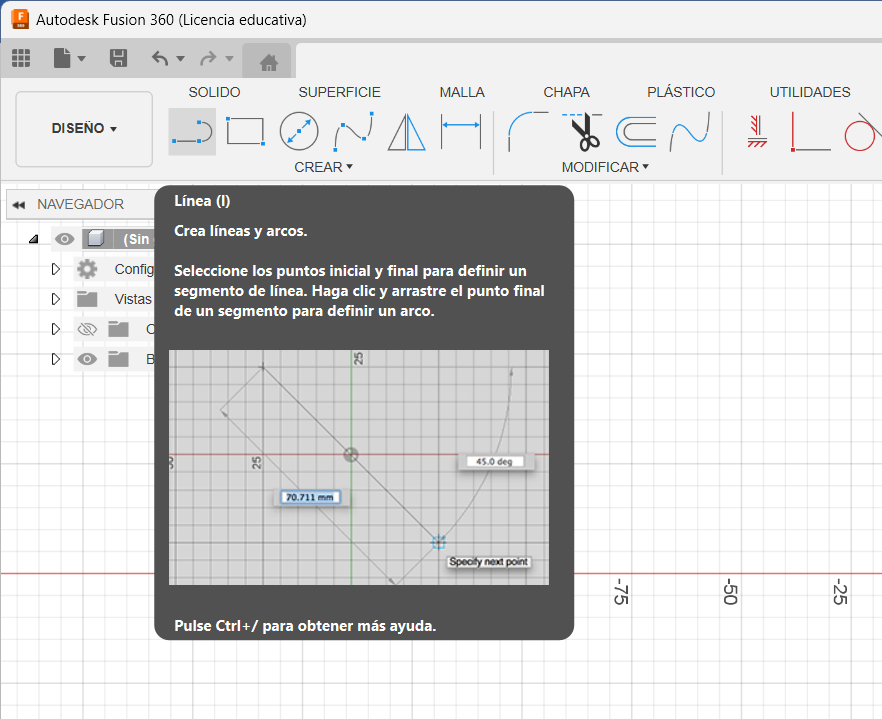This screenshot has width=882, height=719.
Task: Select the root component cube icon
Action: [x=96, y=239]
